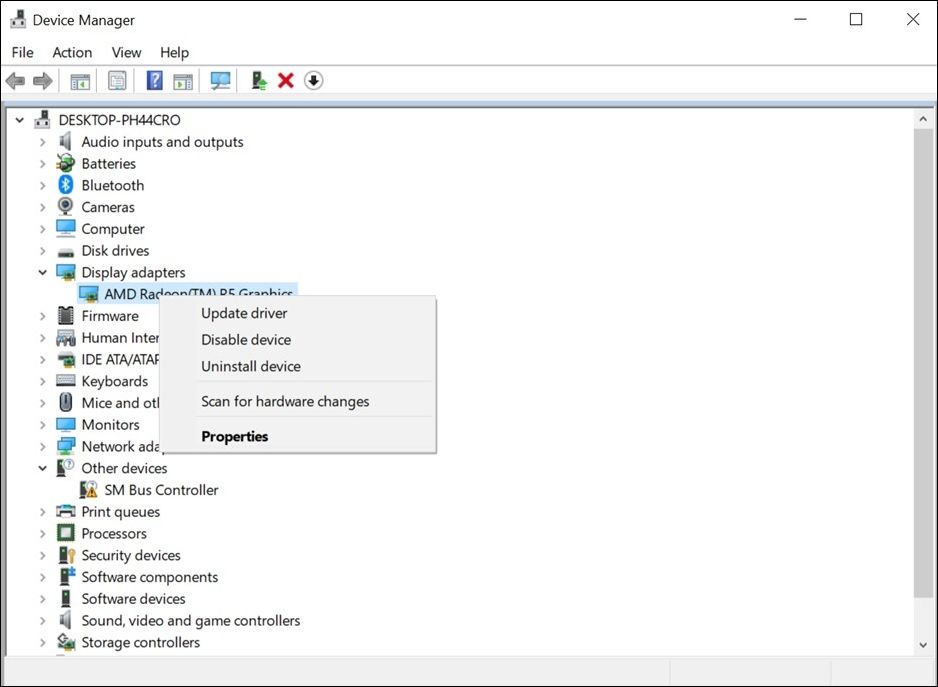Select Disable device in context menu
The height and width of the screenshot is (687, 938).
pos(246,340)
